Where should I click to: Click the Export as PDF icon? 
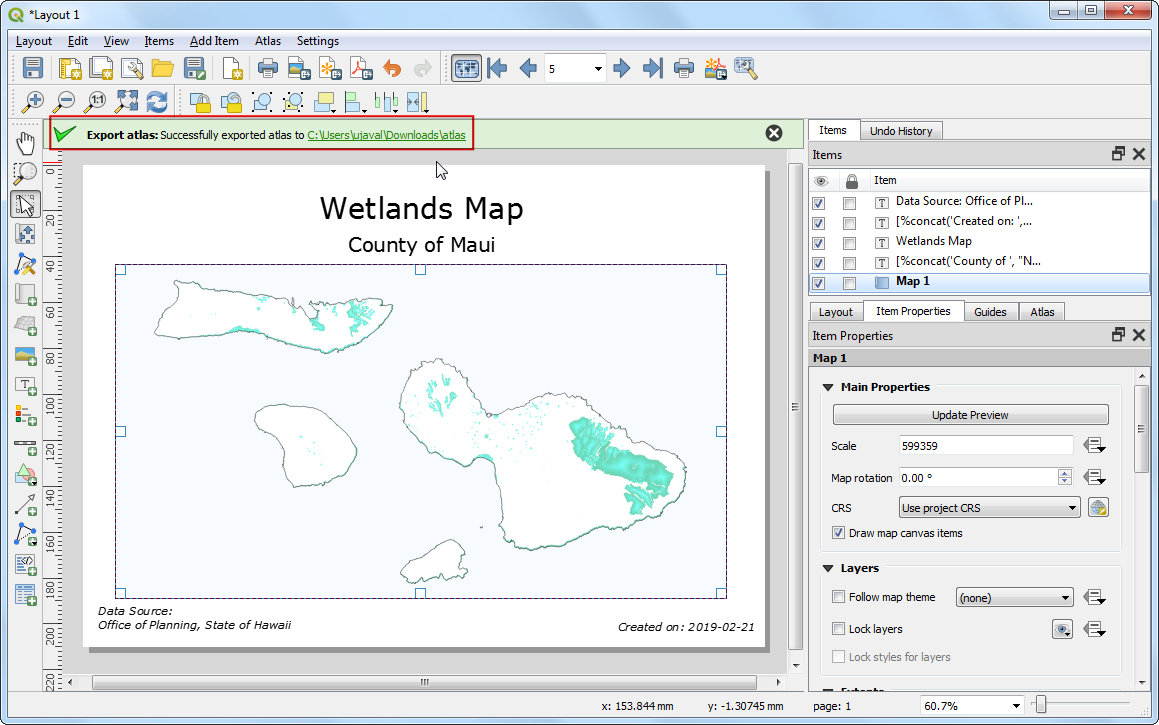pyautogui.click(x=360, y=68)
